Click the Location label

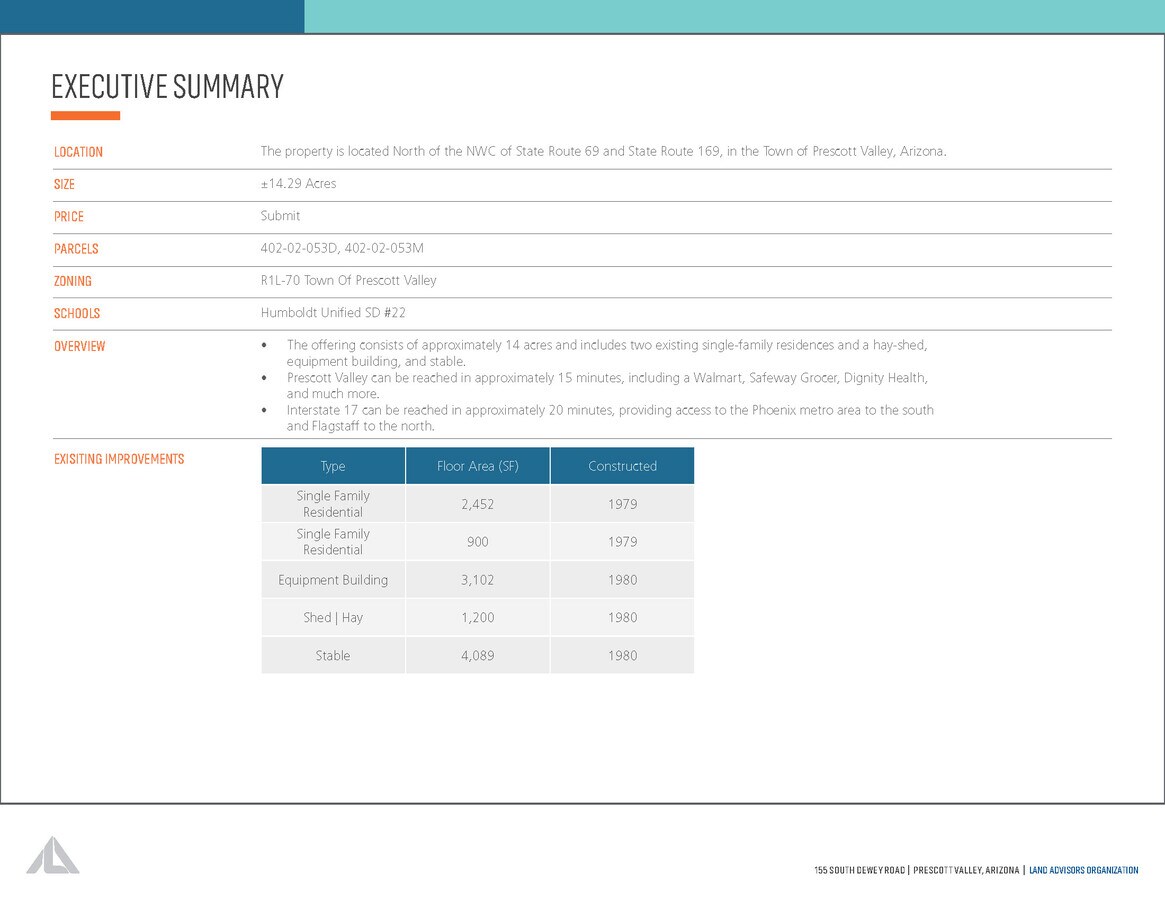[x=78, y=152]
